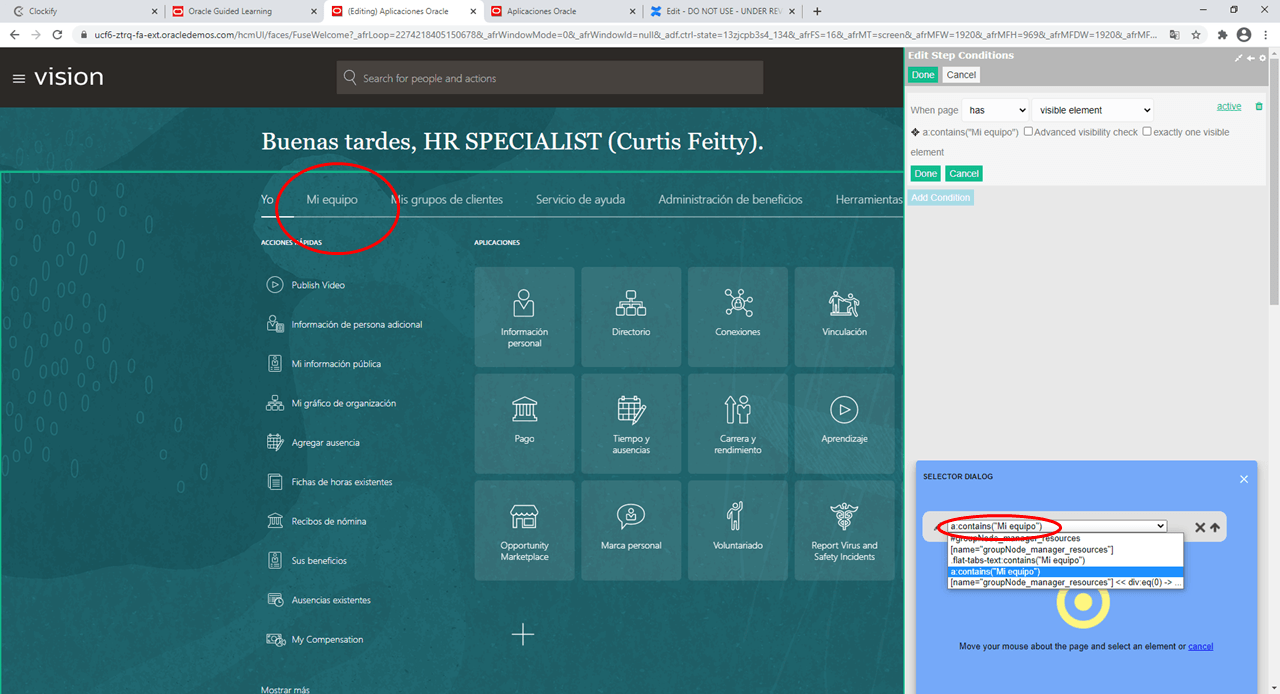
Task: Choose highlighted a:contains("Mi equipo") list option
Action: 1065,571
